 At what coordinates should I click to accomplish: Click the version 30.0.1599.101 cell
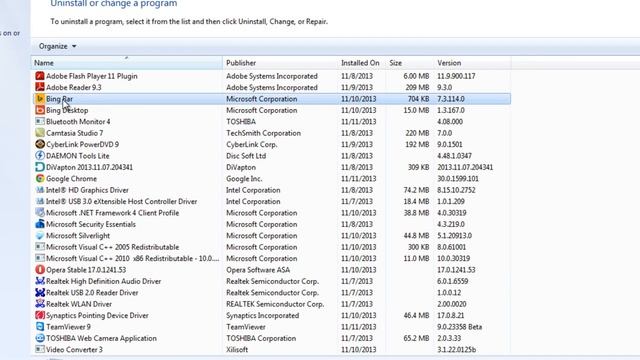pyautogui.click(x=458, y=179)
